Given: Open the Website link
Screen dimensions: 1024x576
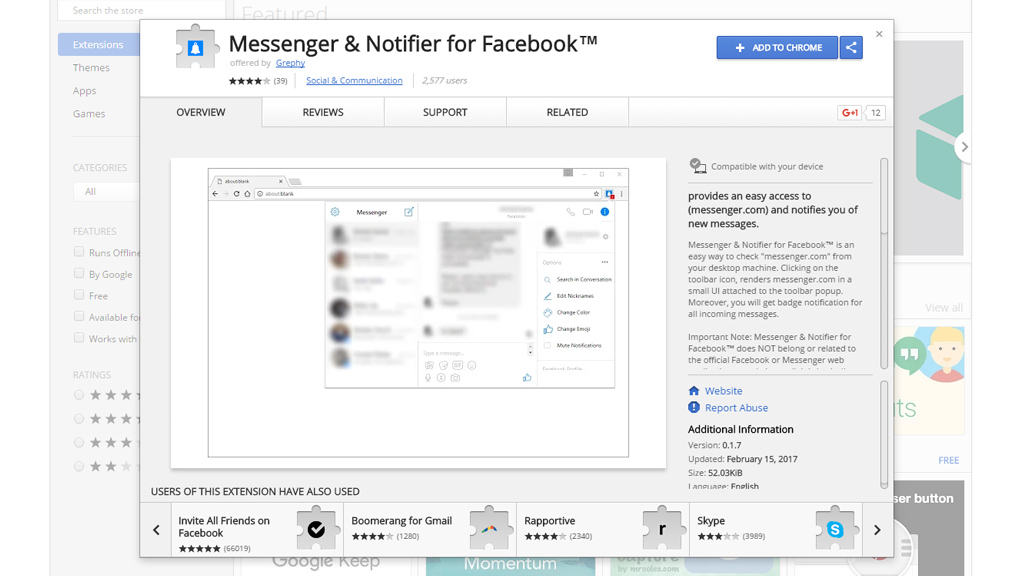Looking at the screenshot, I should [x=723, y=391].
